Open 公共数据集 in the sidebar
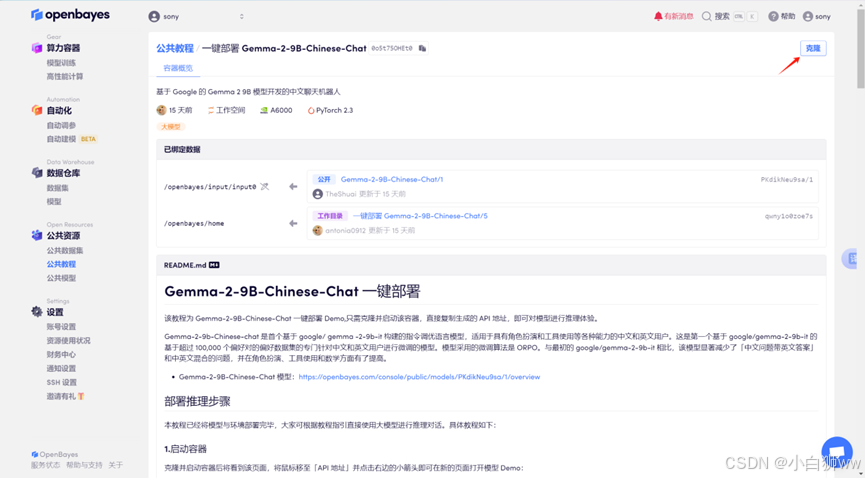Image resolution: width=865 pixels, height=478 pixels. coord(65,251)
